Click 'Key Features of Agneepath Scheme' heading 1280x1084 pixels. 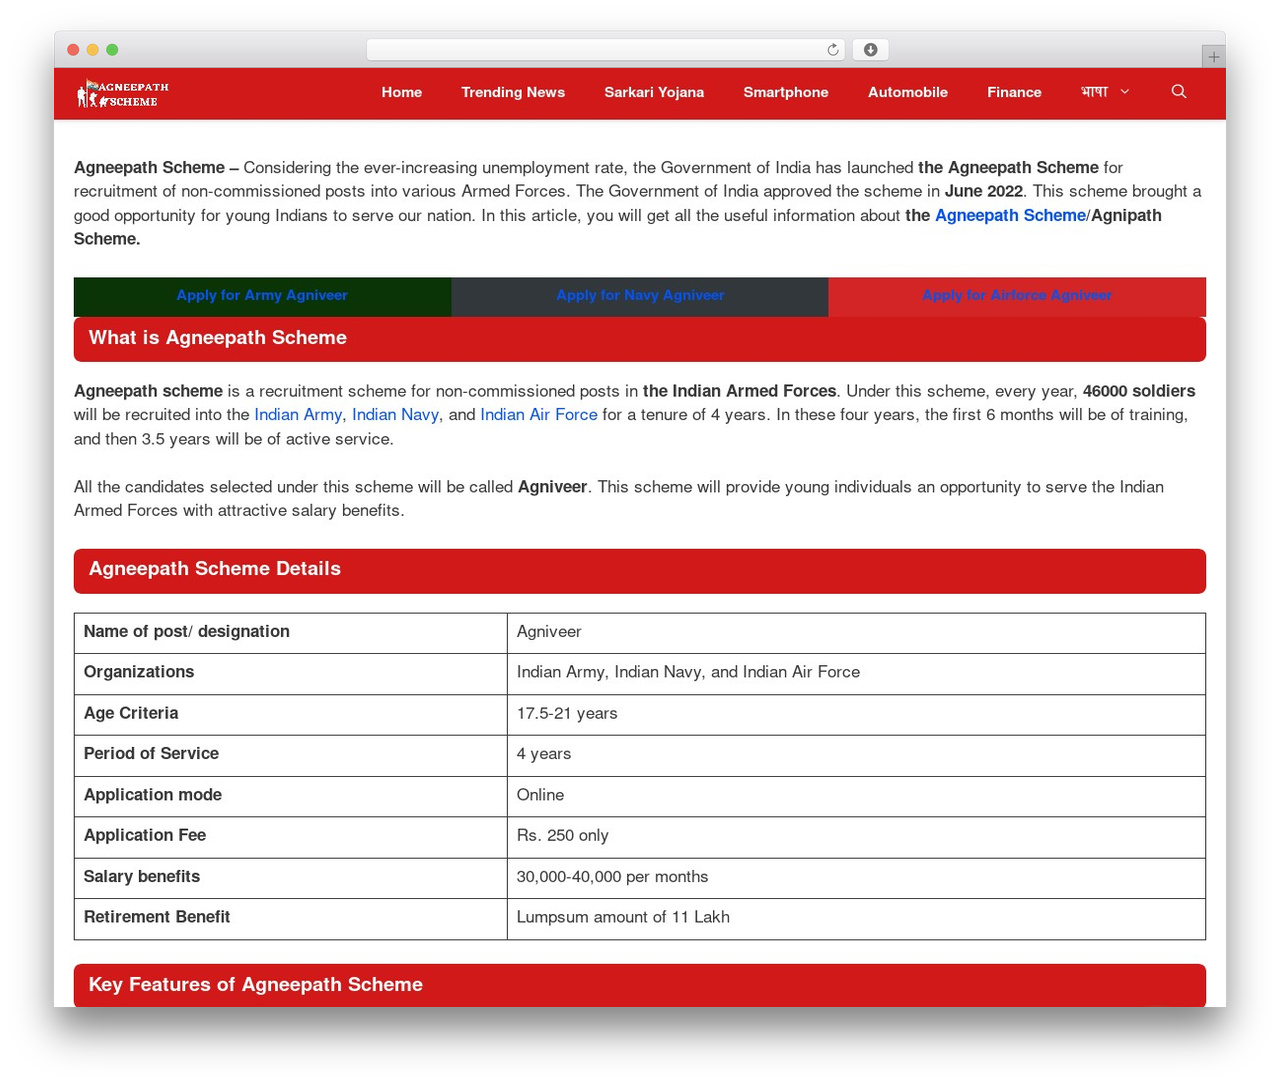tap(640, 986)
